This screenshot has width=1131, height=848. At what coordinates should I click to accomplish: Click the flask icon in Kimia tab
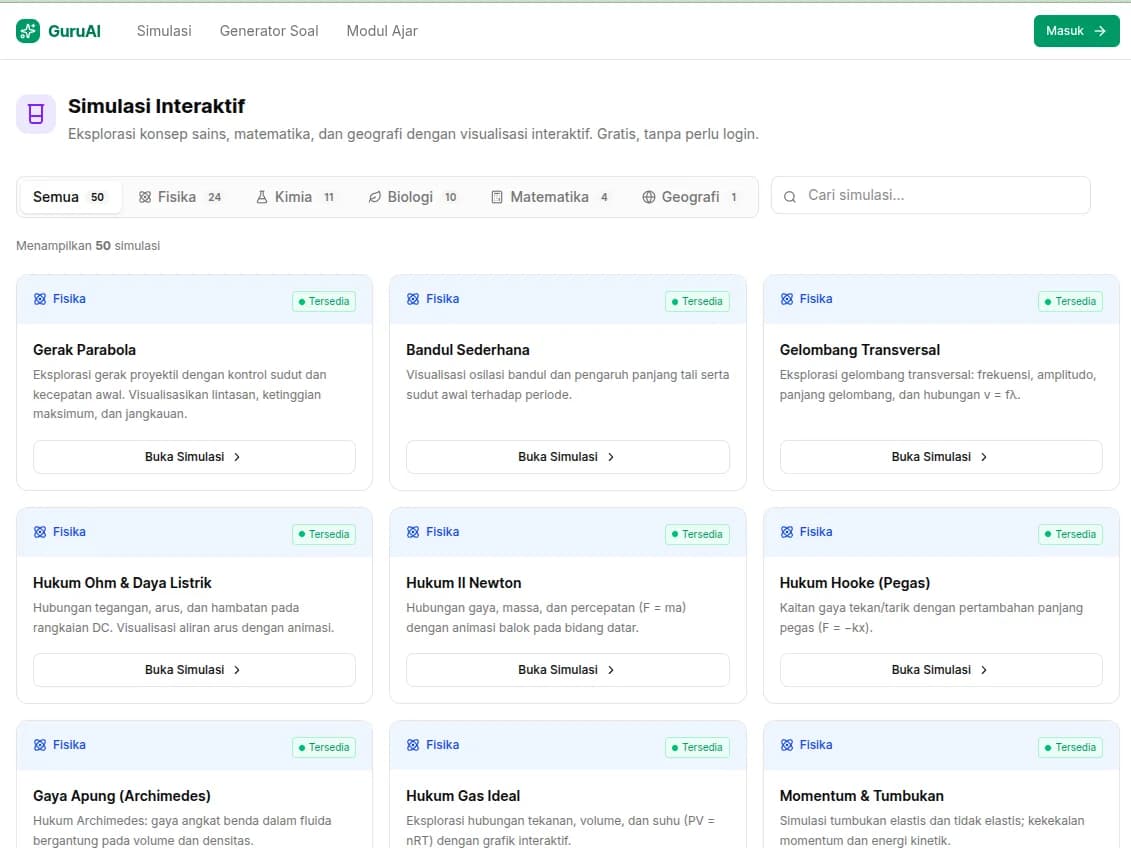(262, 197)
